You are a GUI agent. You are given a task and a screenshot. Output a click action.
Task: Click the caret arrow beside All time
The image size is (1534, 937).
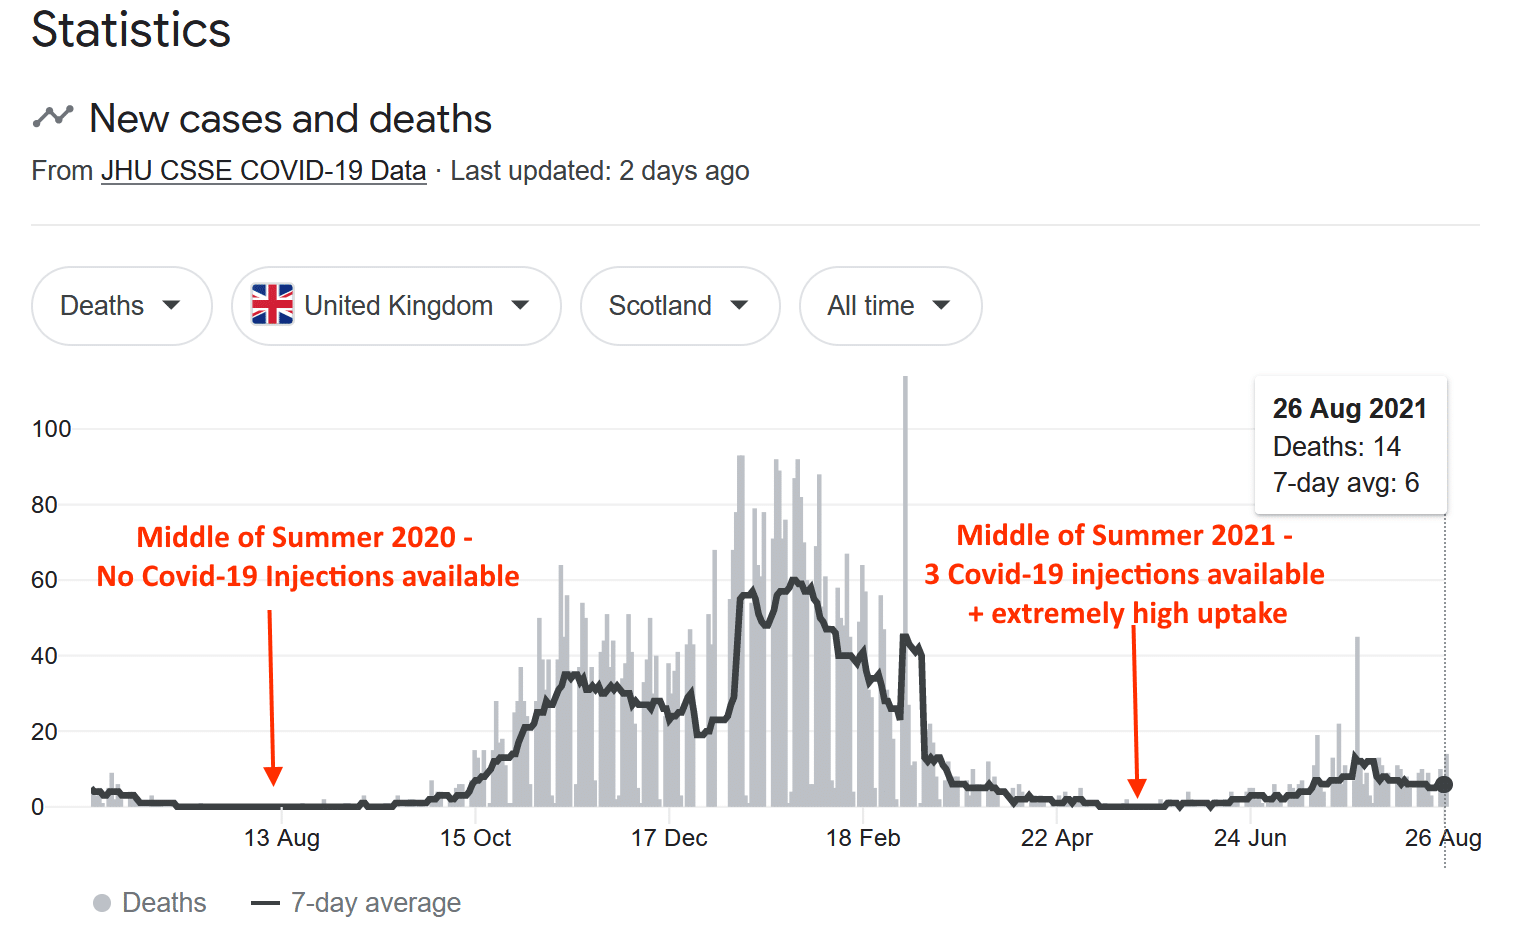(x=941, y=305)
